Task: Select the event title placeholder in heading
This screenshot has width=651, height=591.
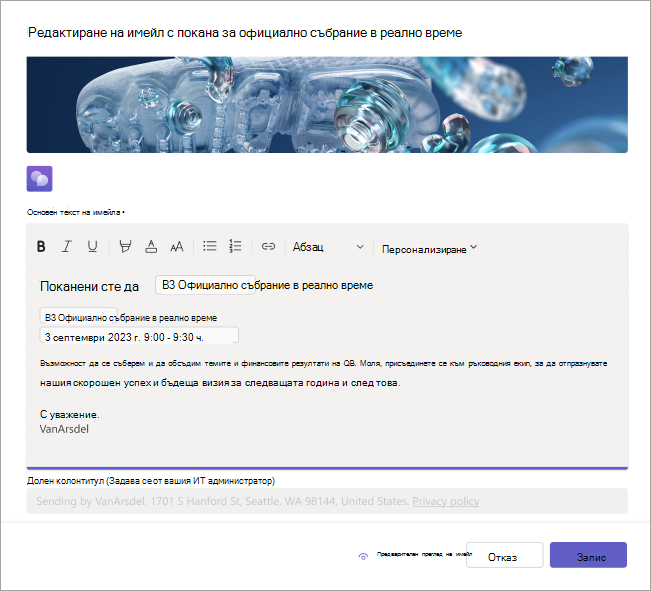Action: (x=267, y=285)
